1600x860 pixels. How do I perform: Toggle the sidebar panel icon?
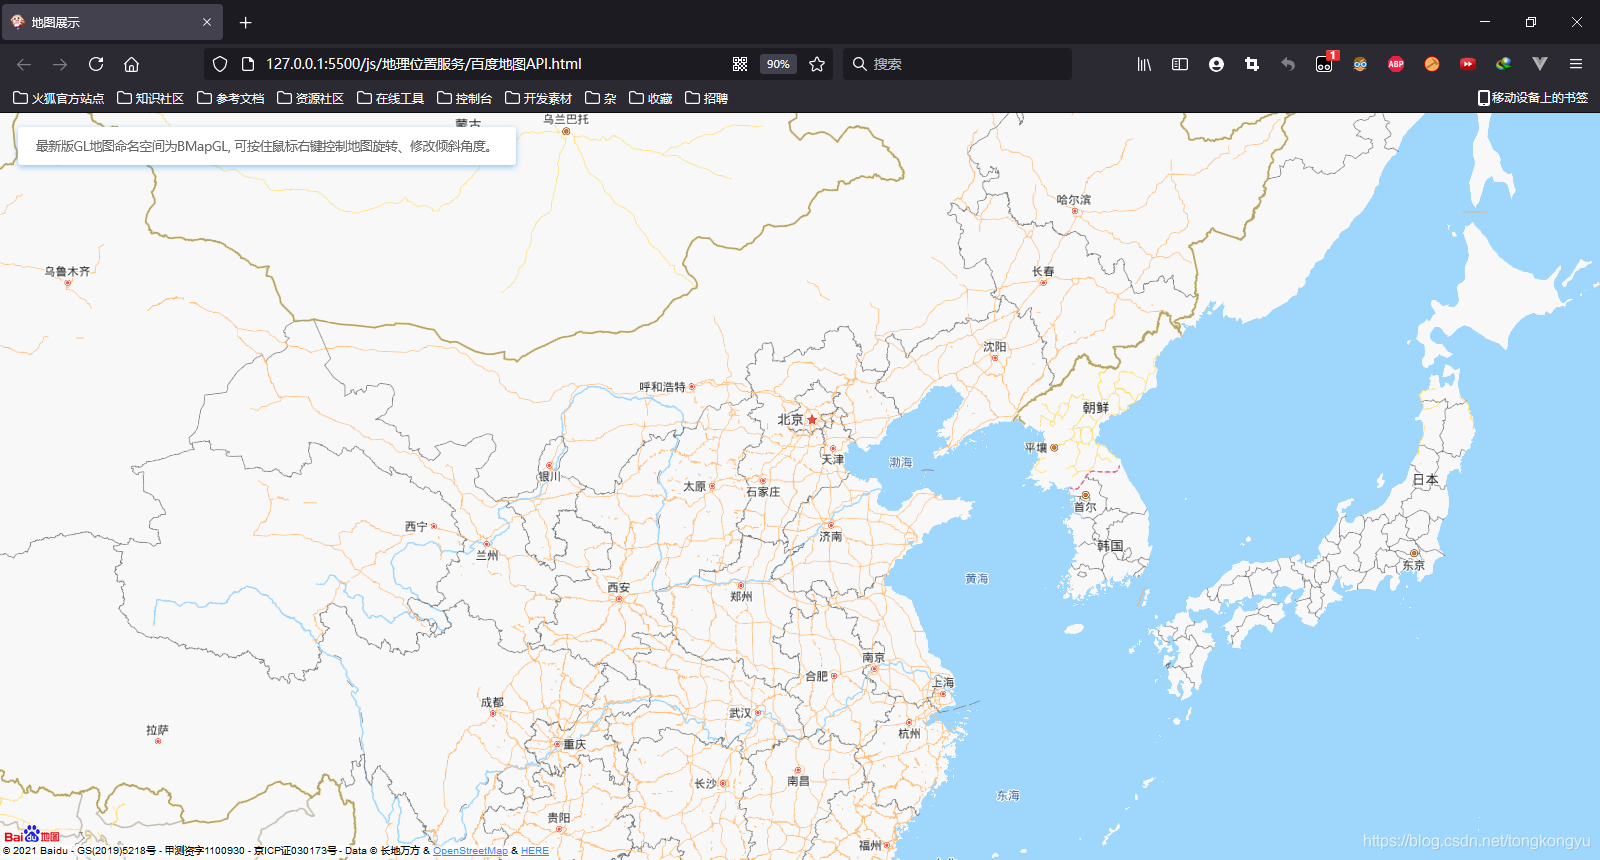[1180, 64]
